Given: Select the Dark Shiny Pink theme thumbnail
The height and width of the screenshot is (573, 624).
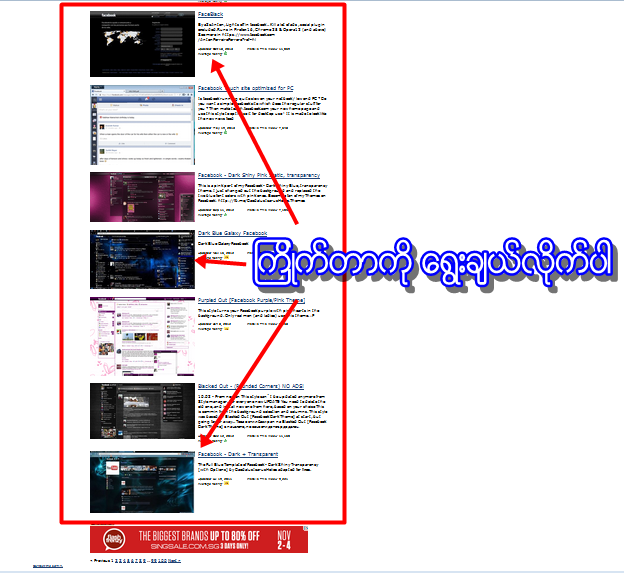Looking at the screenshot, I should (142, 197).
